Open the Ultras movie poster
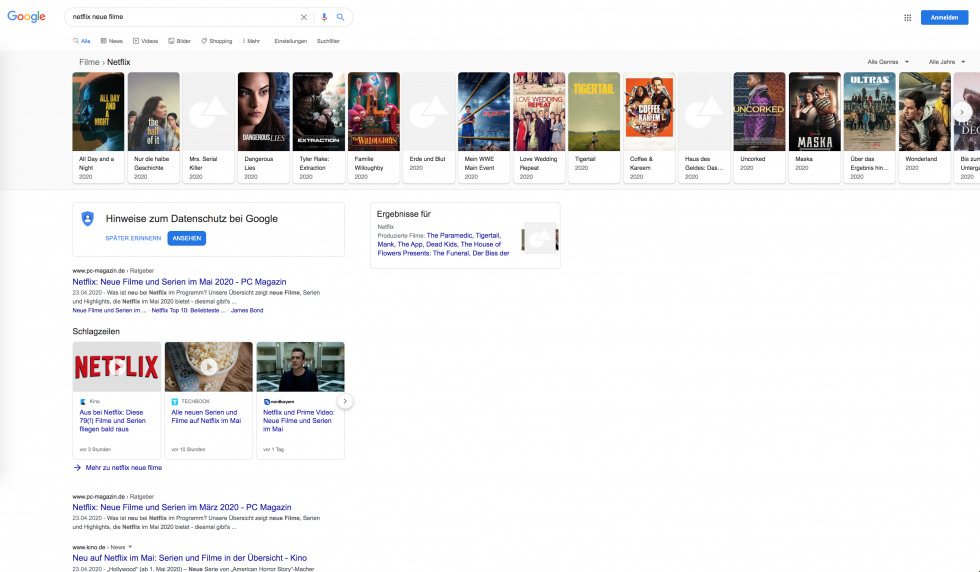 869,111
